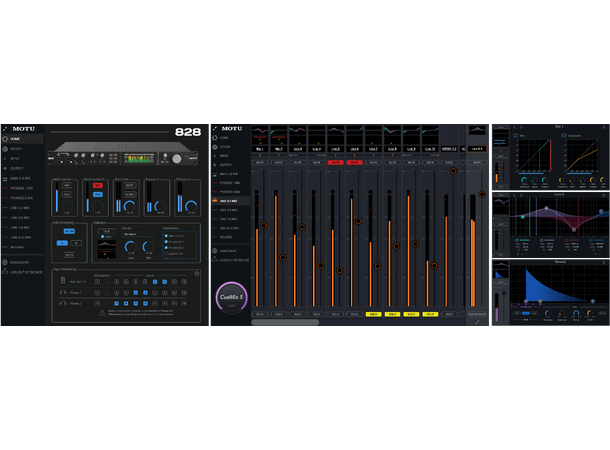Click MUTE in the A/B Monitoring section
The width and height of the screenshot is (610, 450).
pyautogui.click(x=69, y=255)
